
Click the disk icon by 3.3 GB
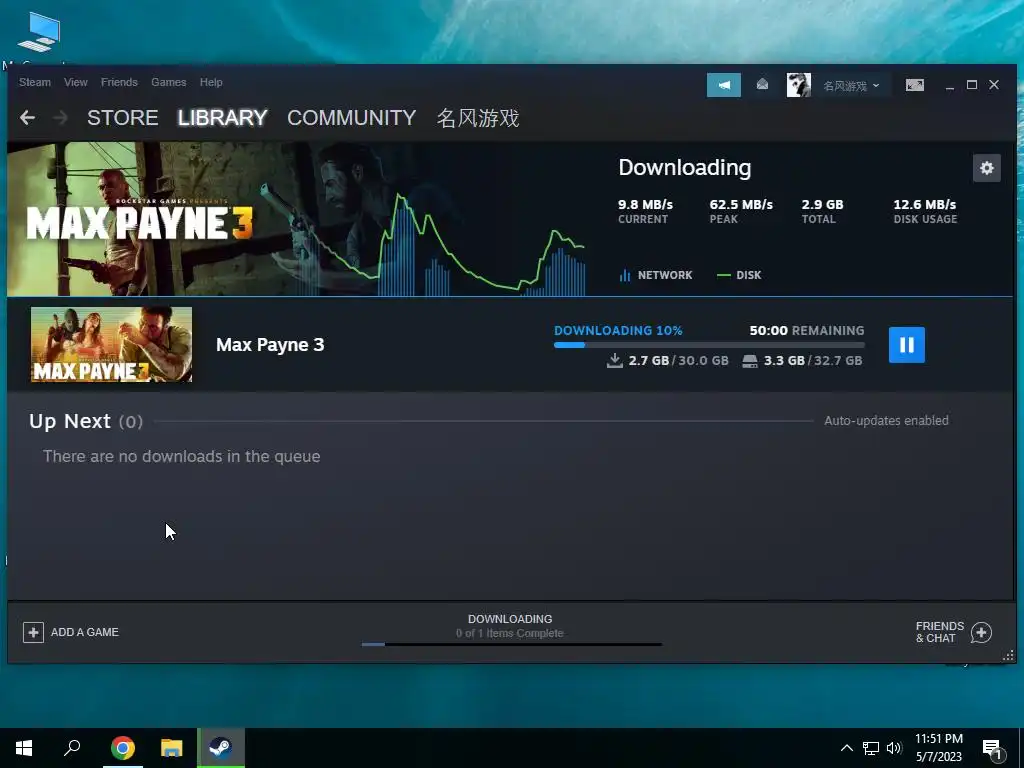point(750,361)
